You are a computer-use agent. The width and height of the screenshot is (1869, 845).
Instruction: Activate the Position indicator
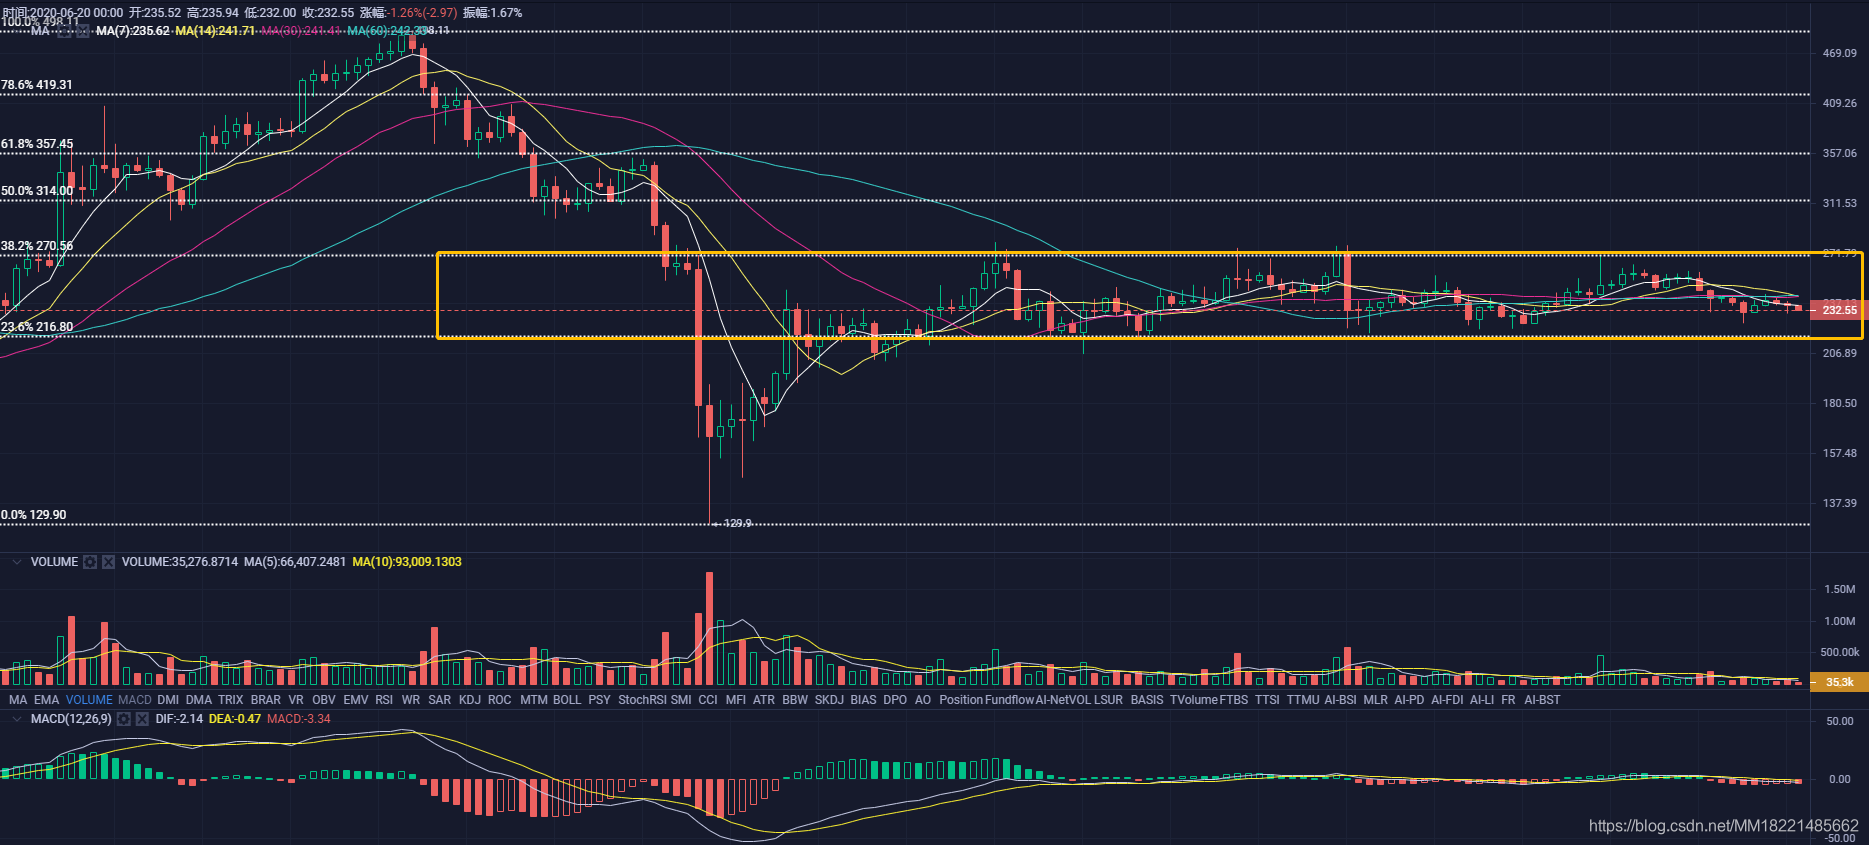pos(961,700)
